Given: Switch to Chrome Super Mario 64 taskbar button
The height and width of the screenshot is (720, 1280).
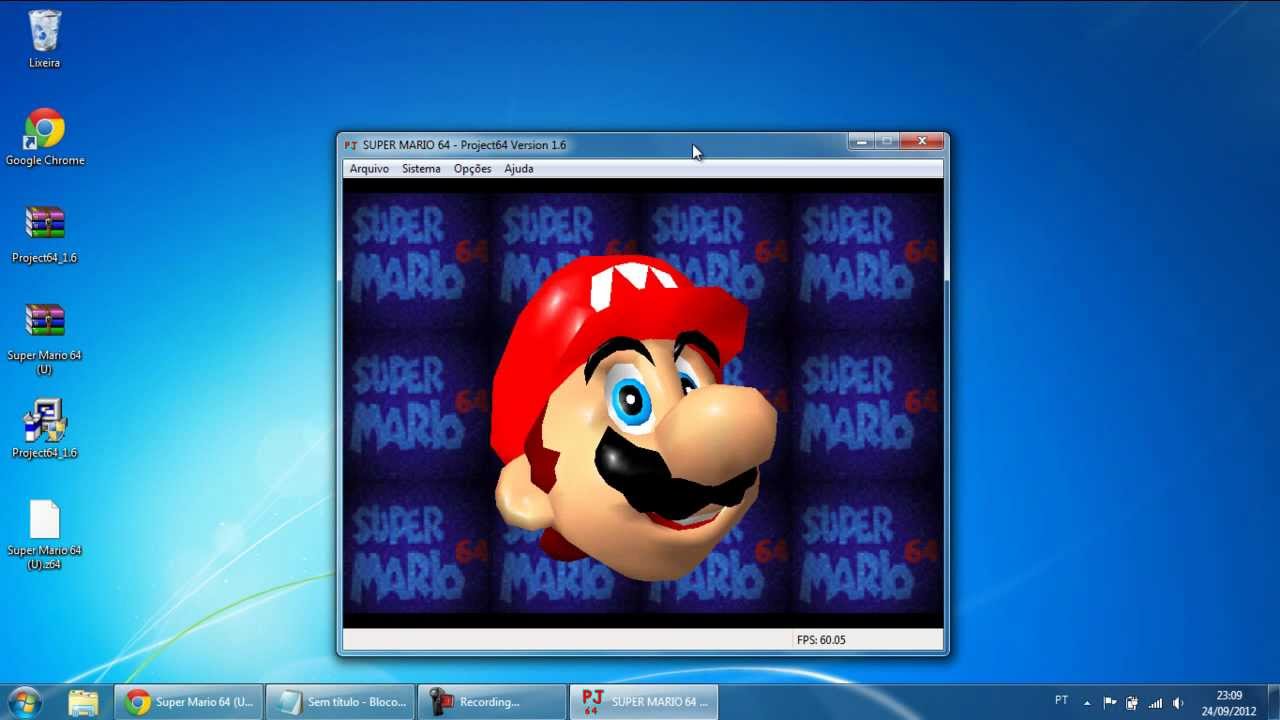Looking at the screenshot, I should tap(189, 702).
